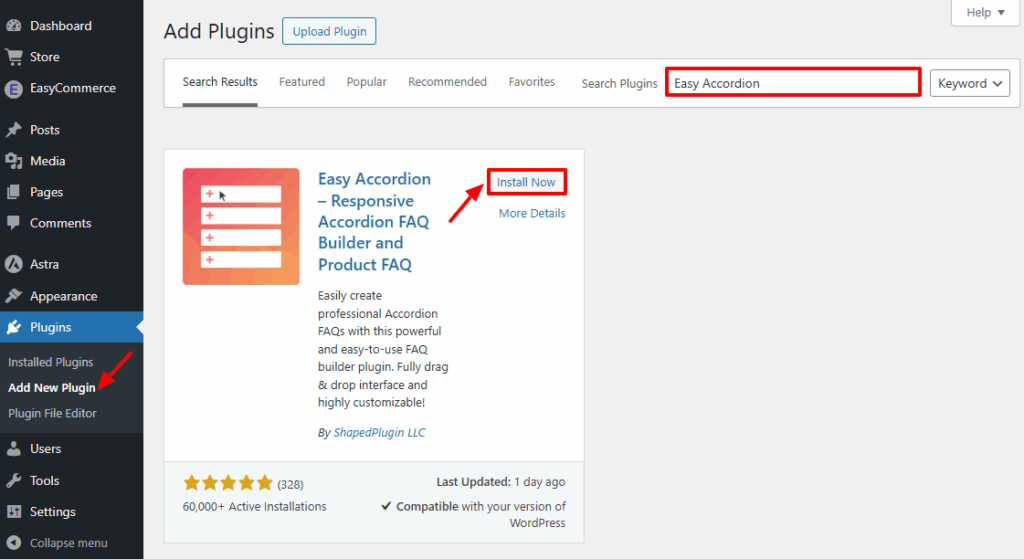Click the Easy Accordion plugin thumbnail
The image size is (1024, 559).
[x=241, y=227]
